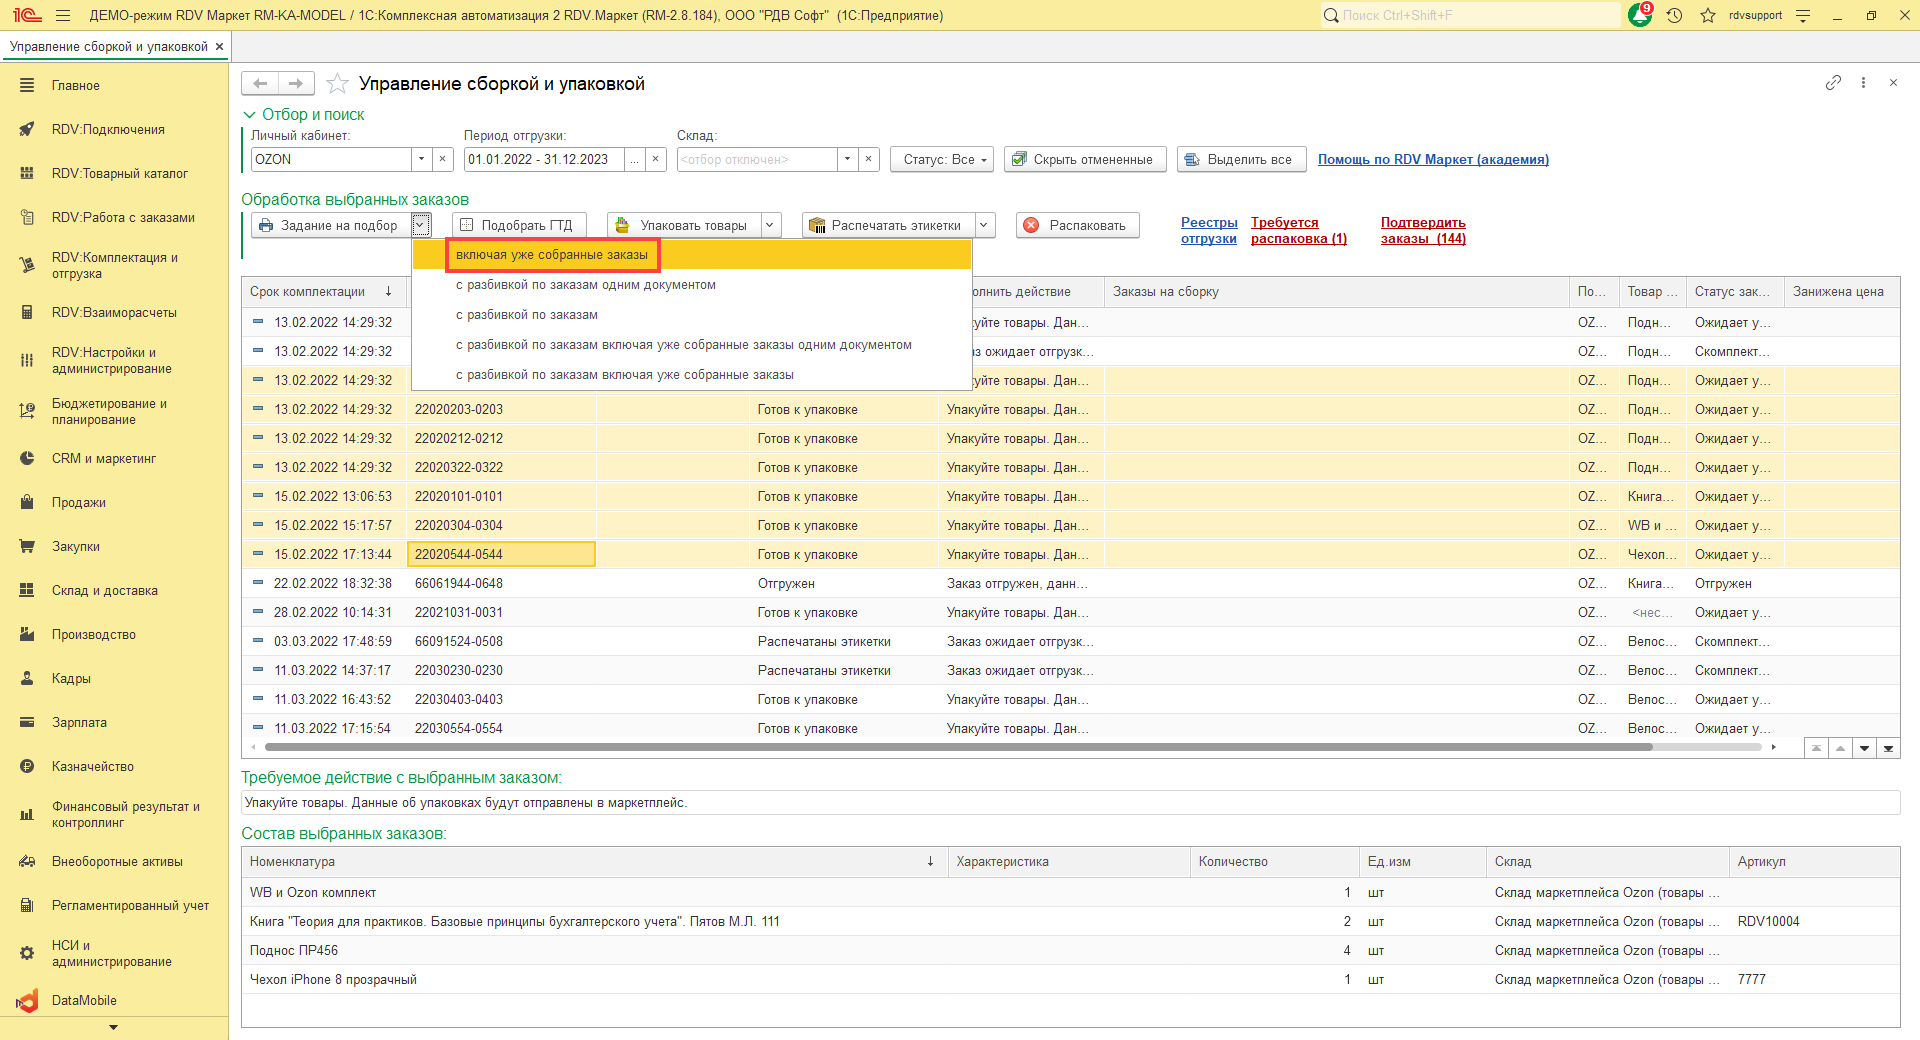
Task: Open notifications bell icon in title bar
Action: [1640, 15]
